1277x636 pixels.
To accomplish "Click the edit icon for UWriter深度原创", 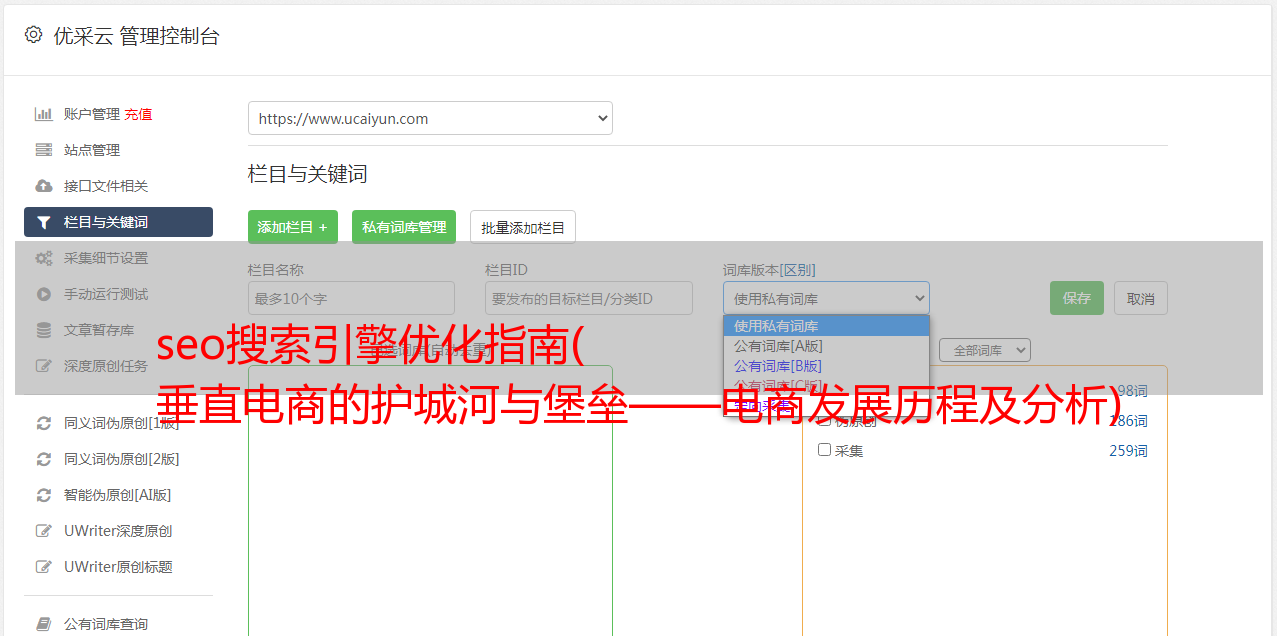I will (43, 531).
